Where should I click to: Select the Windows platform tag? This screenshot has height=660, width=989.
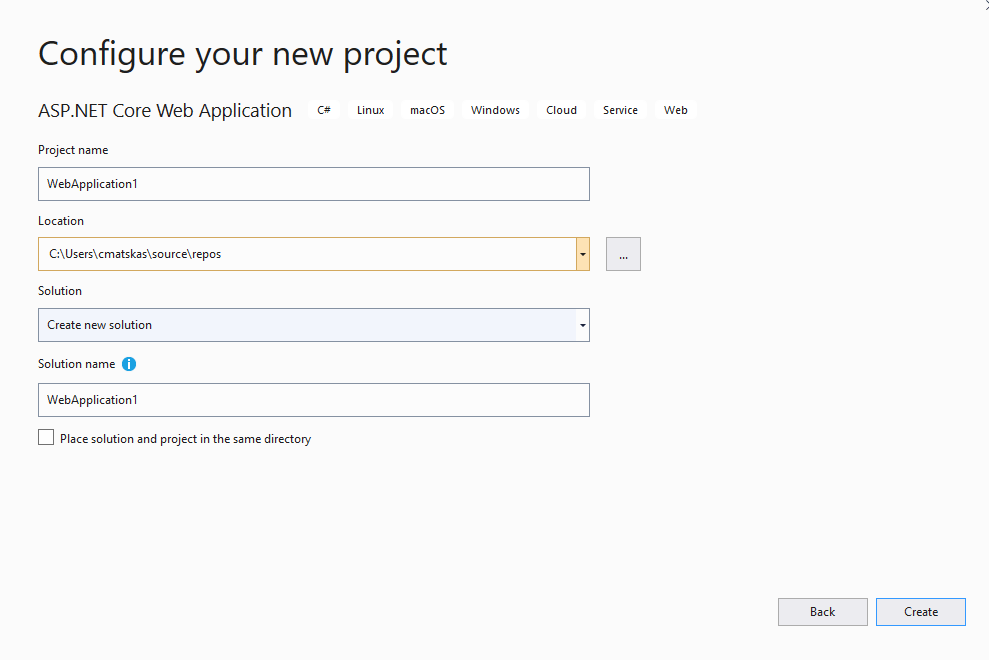tap(495, 110)
